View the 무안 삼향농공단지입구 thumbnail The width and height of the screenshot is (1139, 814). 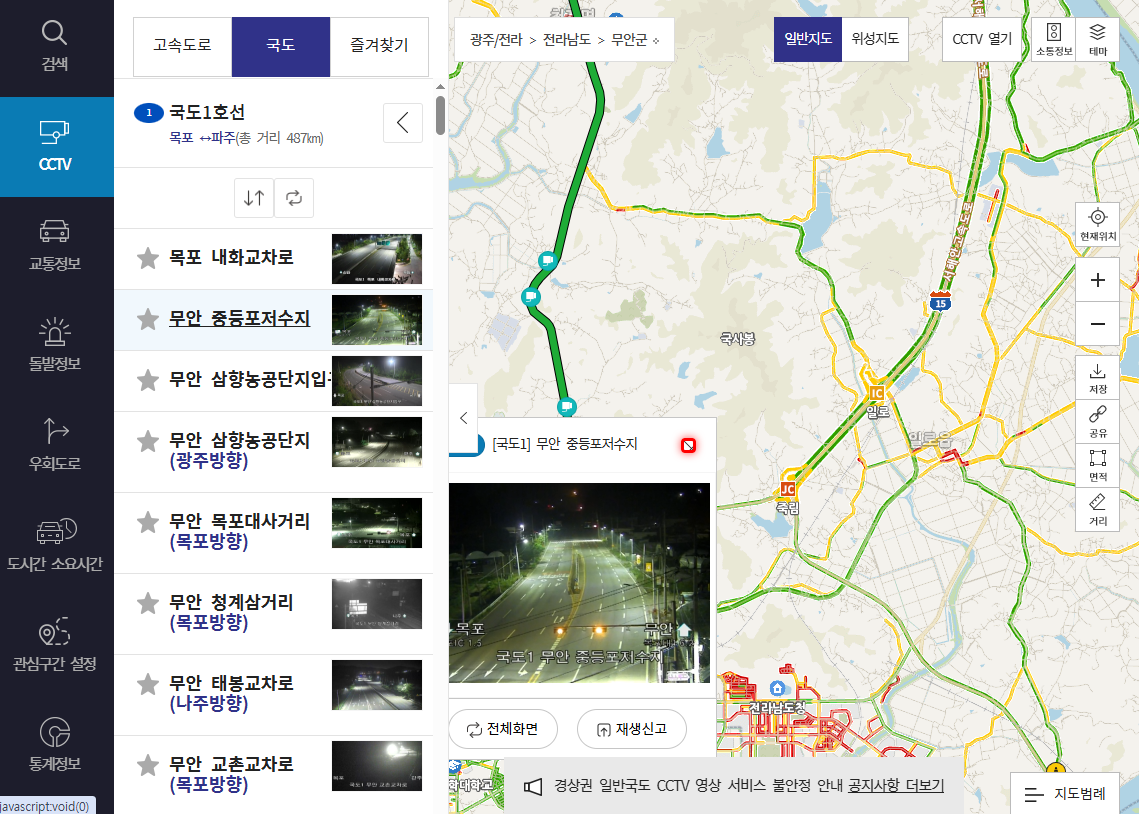click(377, 381)
